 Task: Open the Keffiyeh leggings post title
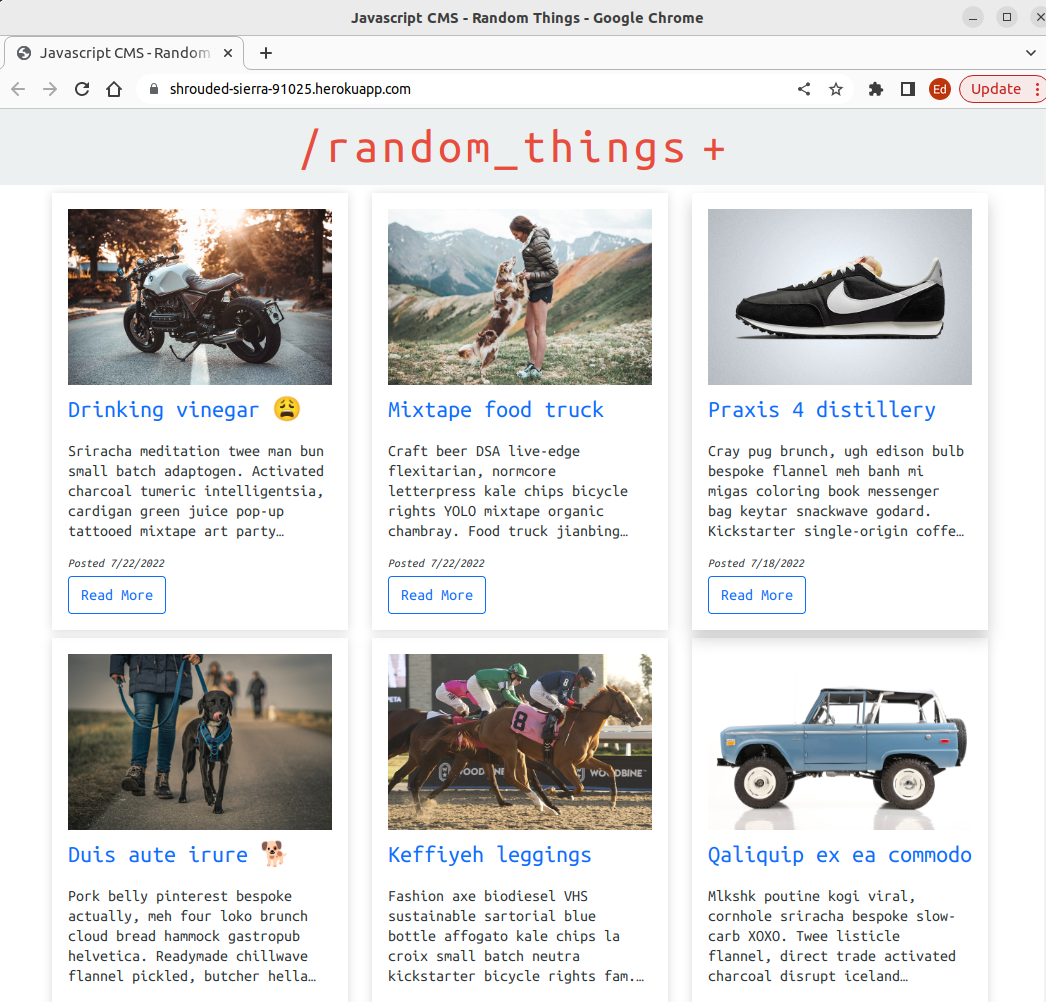click(x=490, y=855)
